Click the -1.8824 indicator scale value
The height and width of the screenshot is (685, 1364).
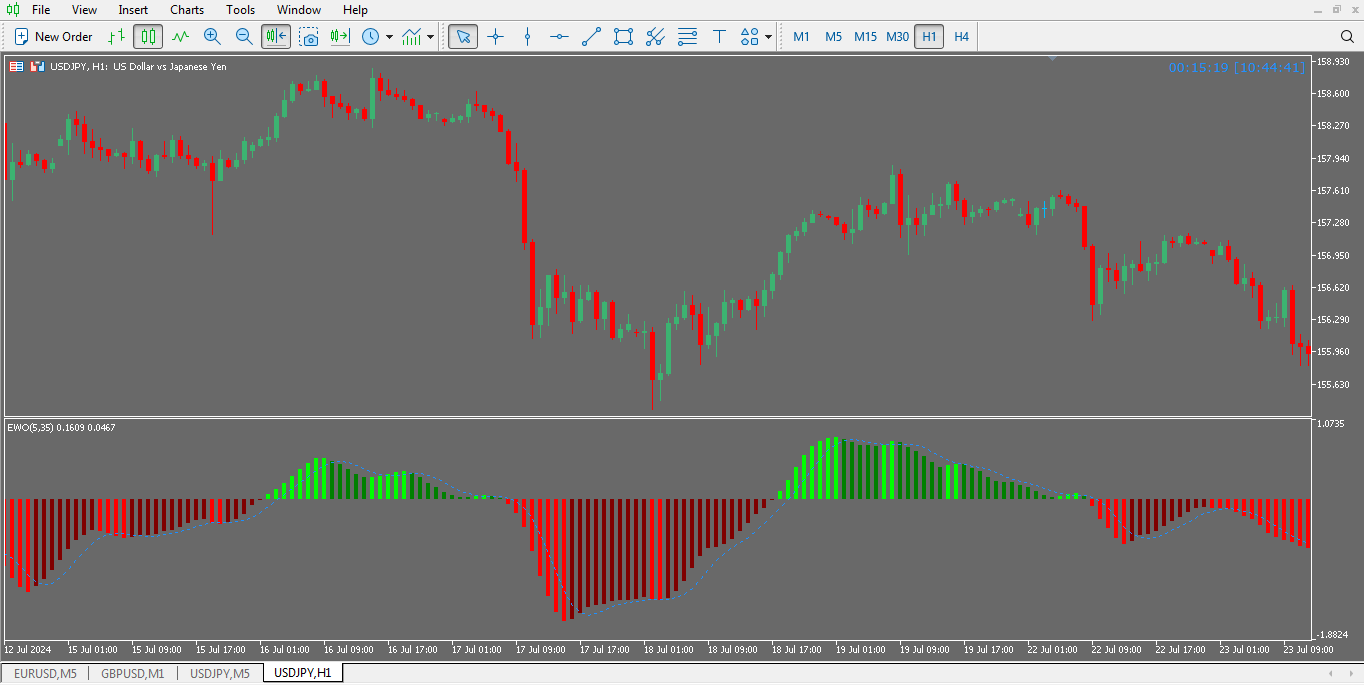point(1335,634)
